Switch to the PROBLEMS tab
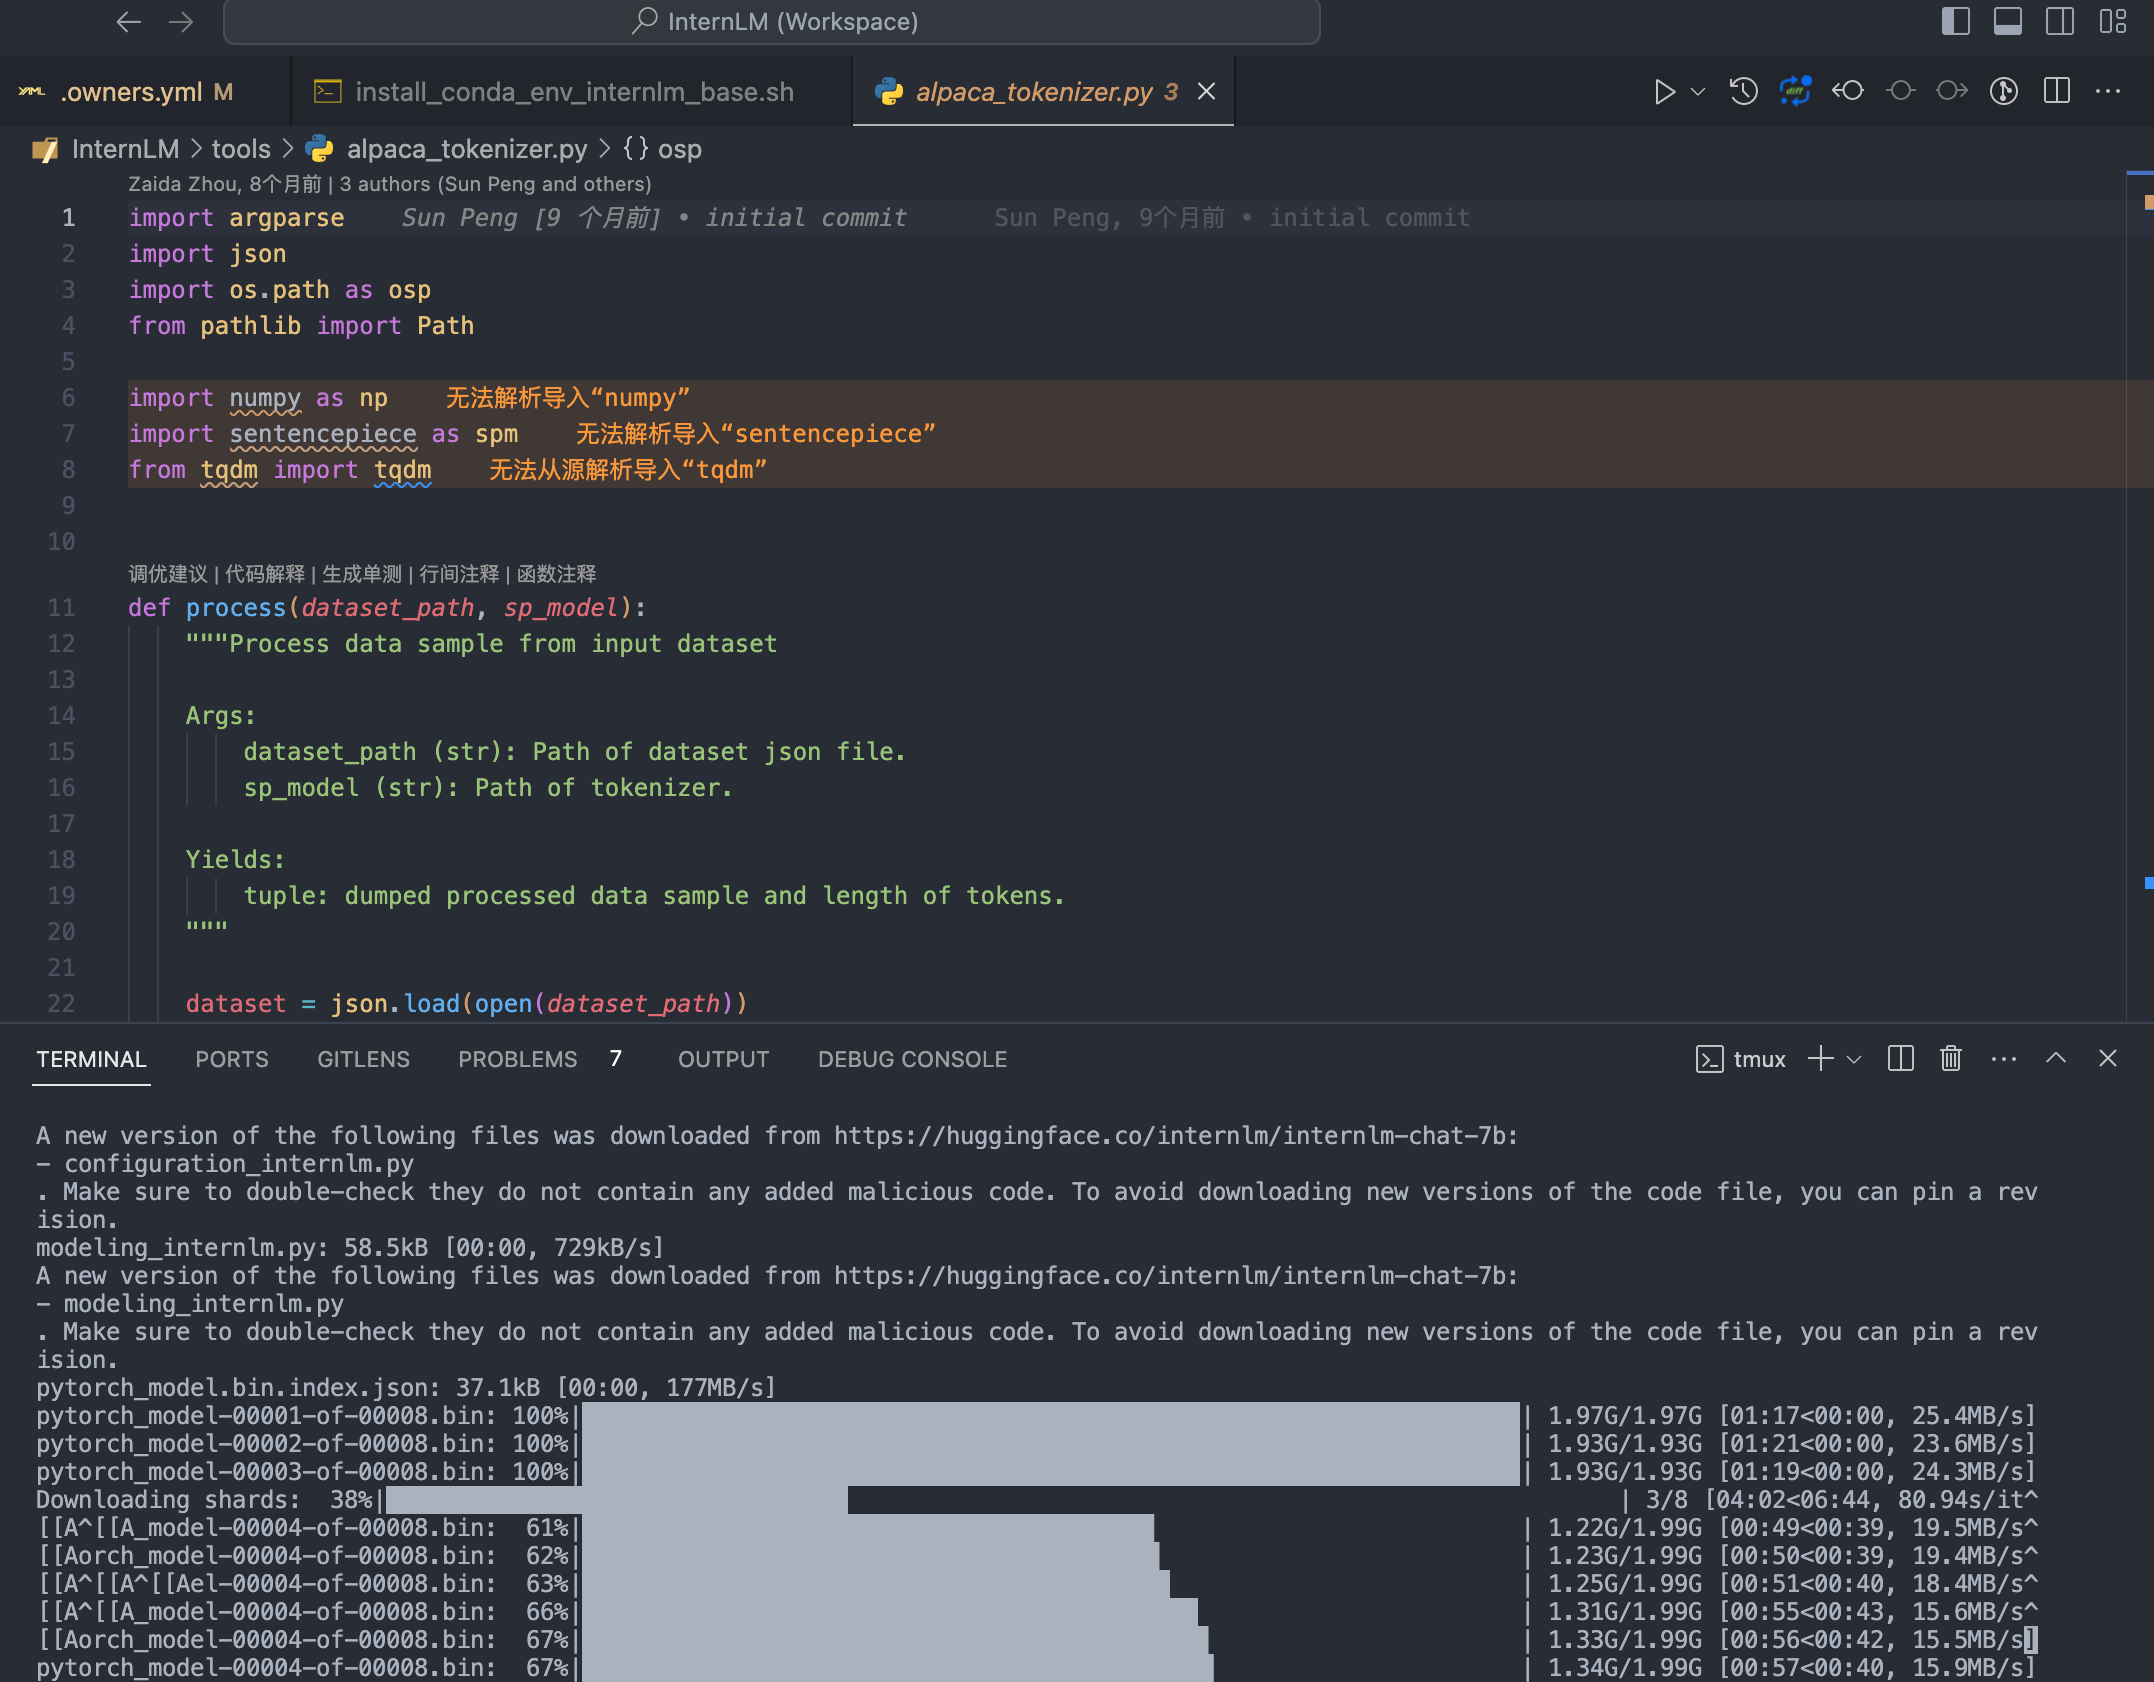Viewport: 2154px width, 1682px height. pyautogui.click(x=517, y=1059)
